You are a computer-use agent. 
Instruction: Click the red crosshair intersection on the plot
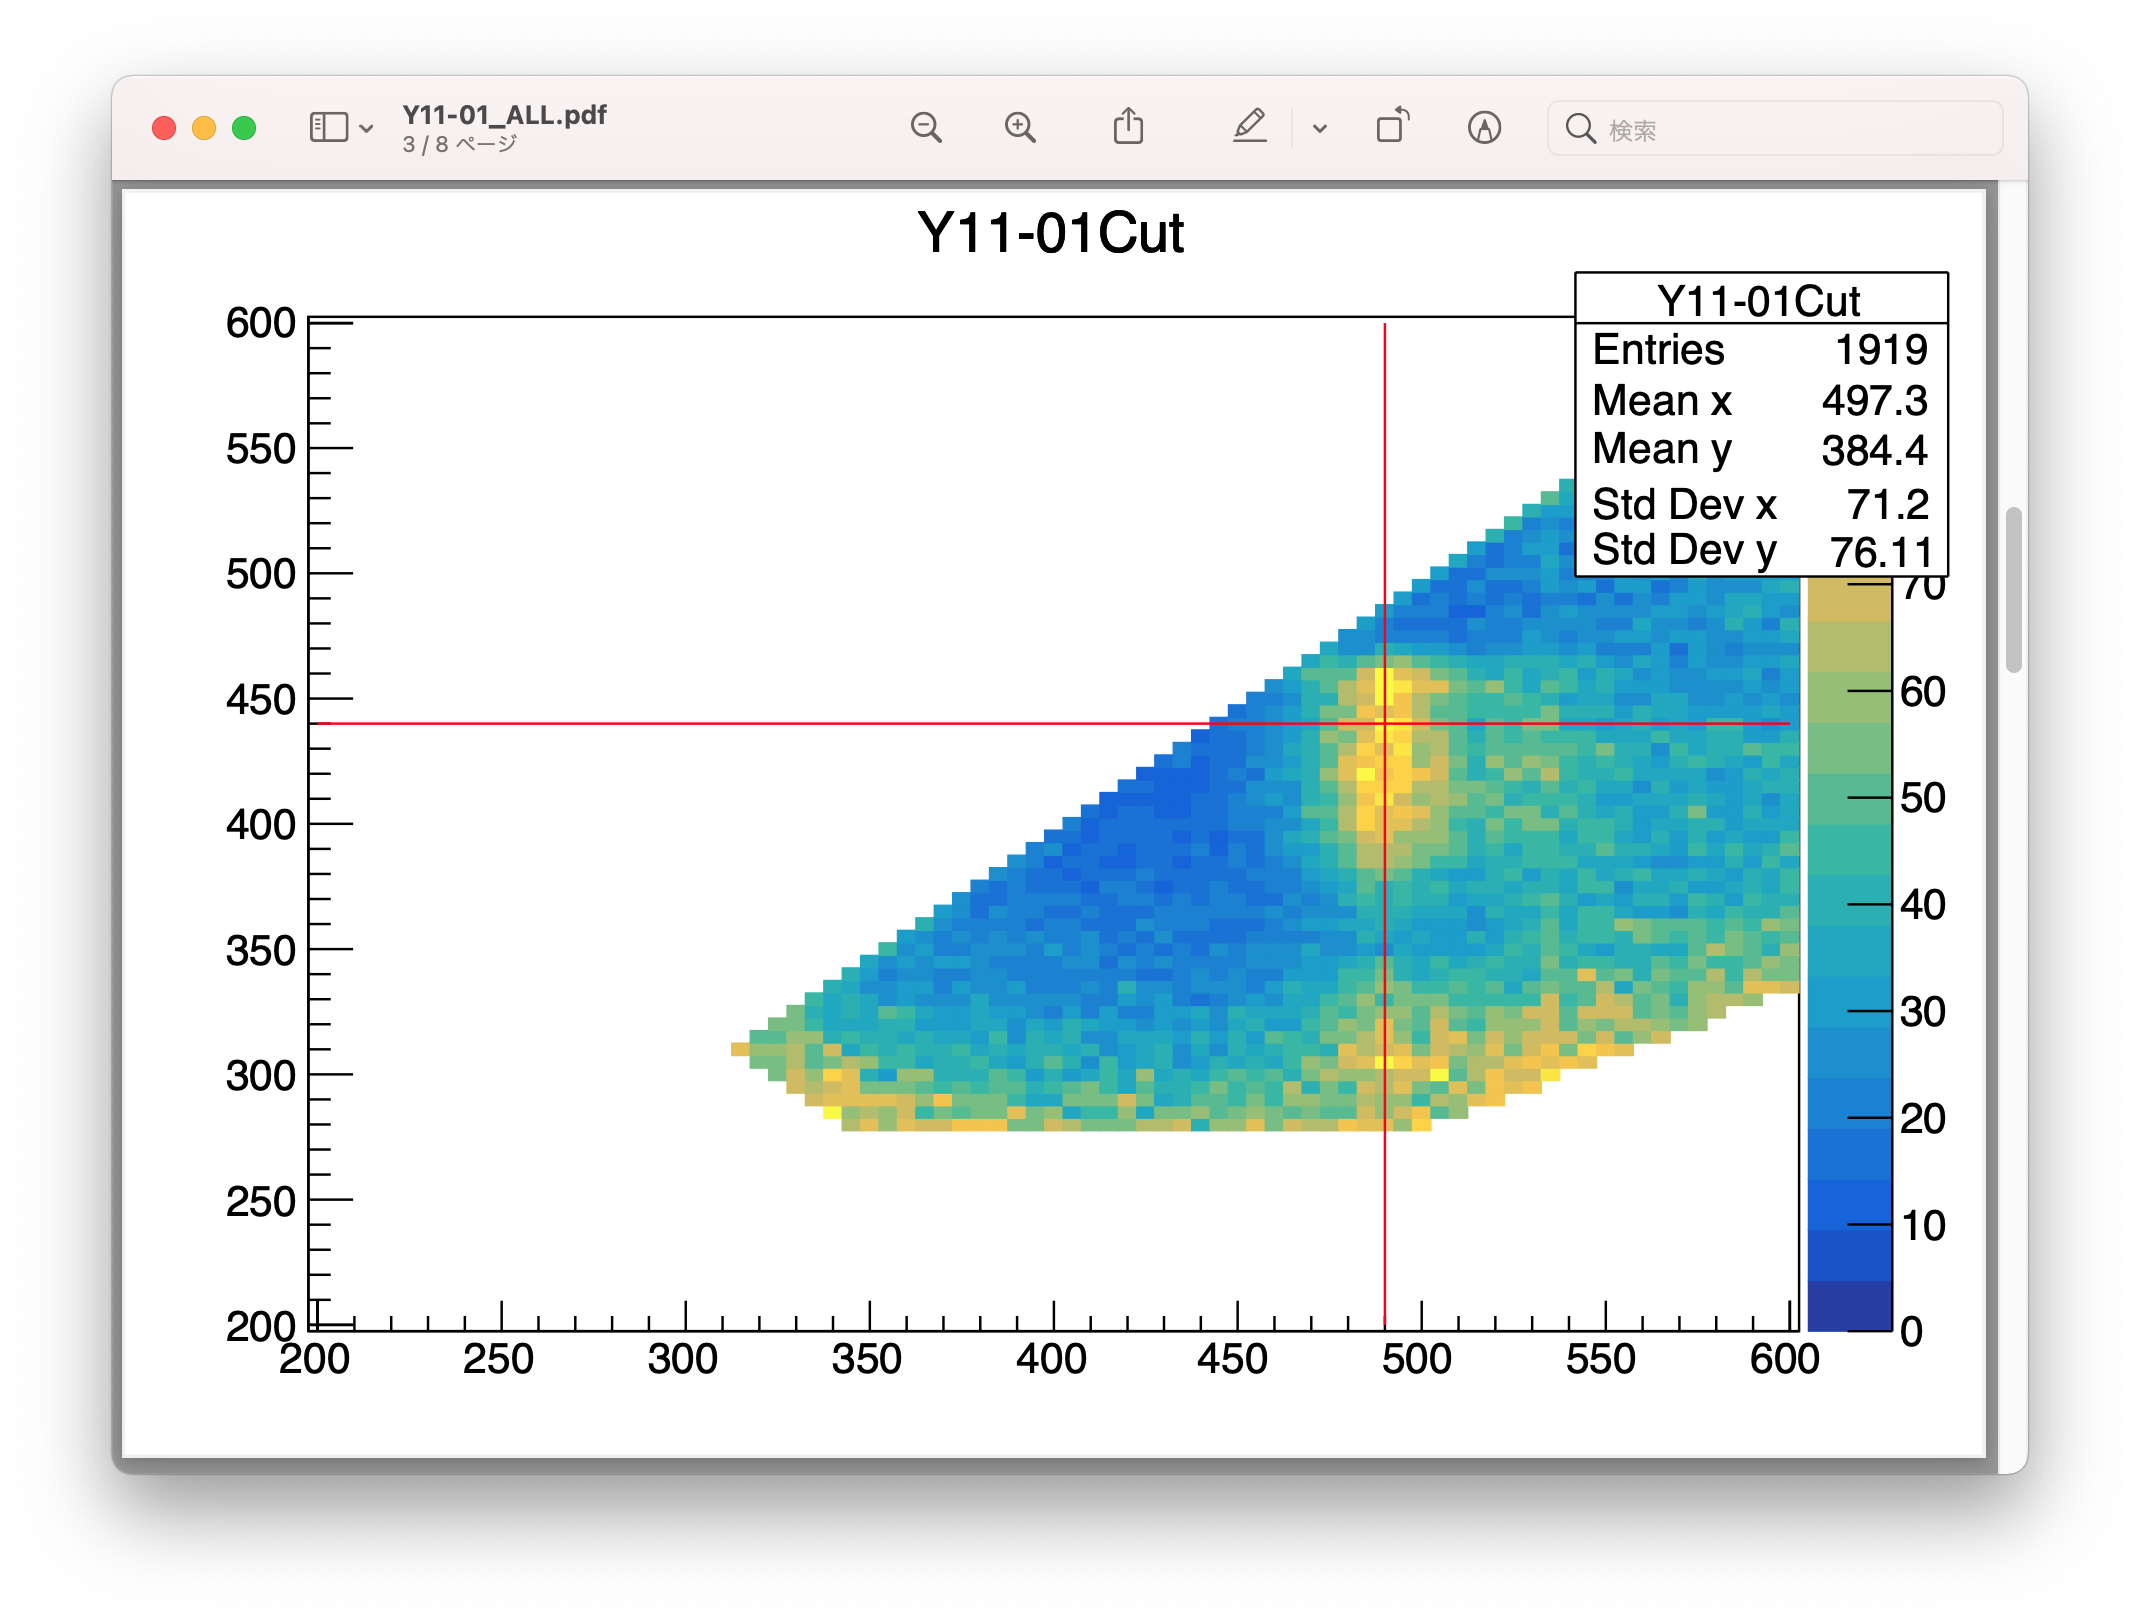(1385, 723)
